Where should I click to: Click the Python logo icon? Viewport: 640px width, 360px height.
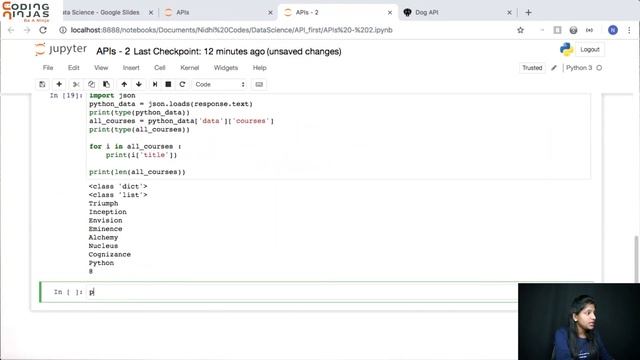tap(566, 49)
